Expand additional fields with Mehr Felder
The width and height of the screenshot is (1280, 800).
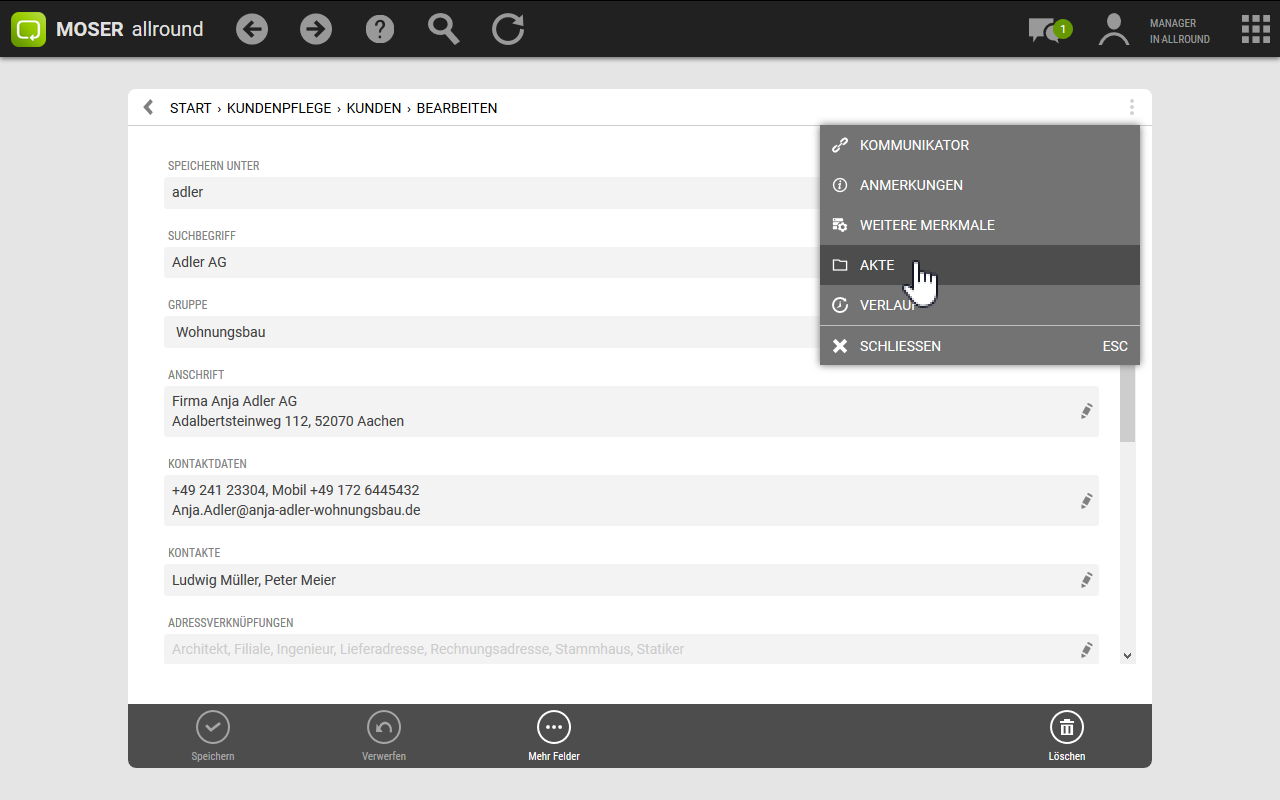[x=554, y=736]
